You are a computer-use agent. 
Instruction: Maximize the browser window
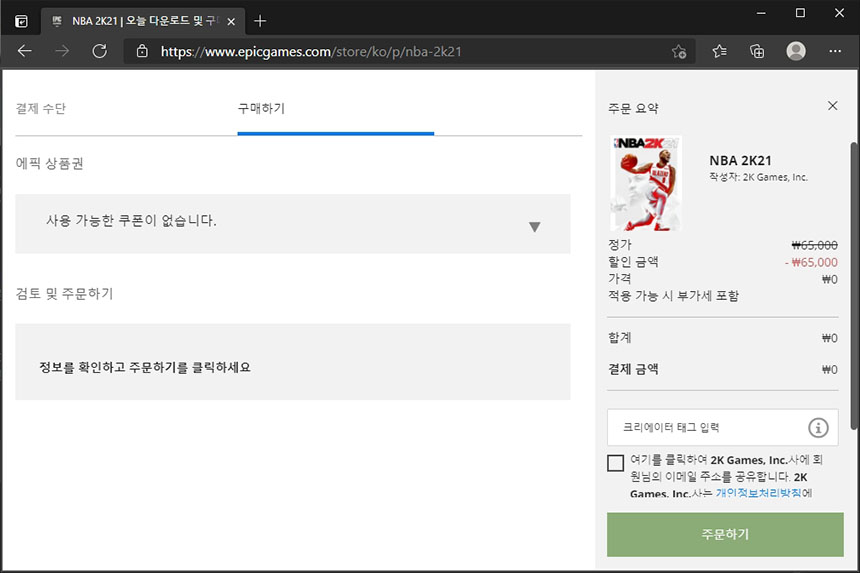800,13
